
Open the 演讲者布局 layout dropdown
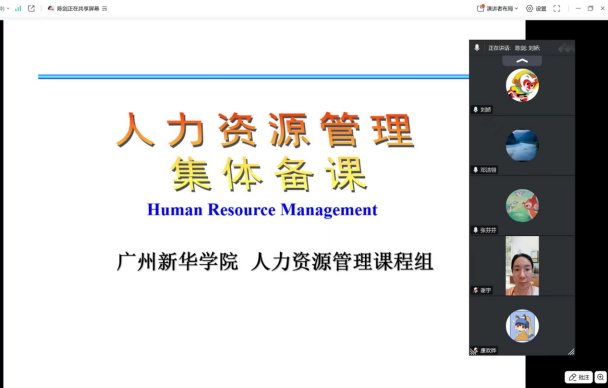coord(497,9)
